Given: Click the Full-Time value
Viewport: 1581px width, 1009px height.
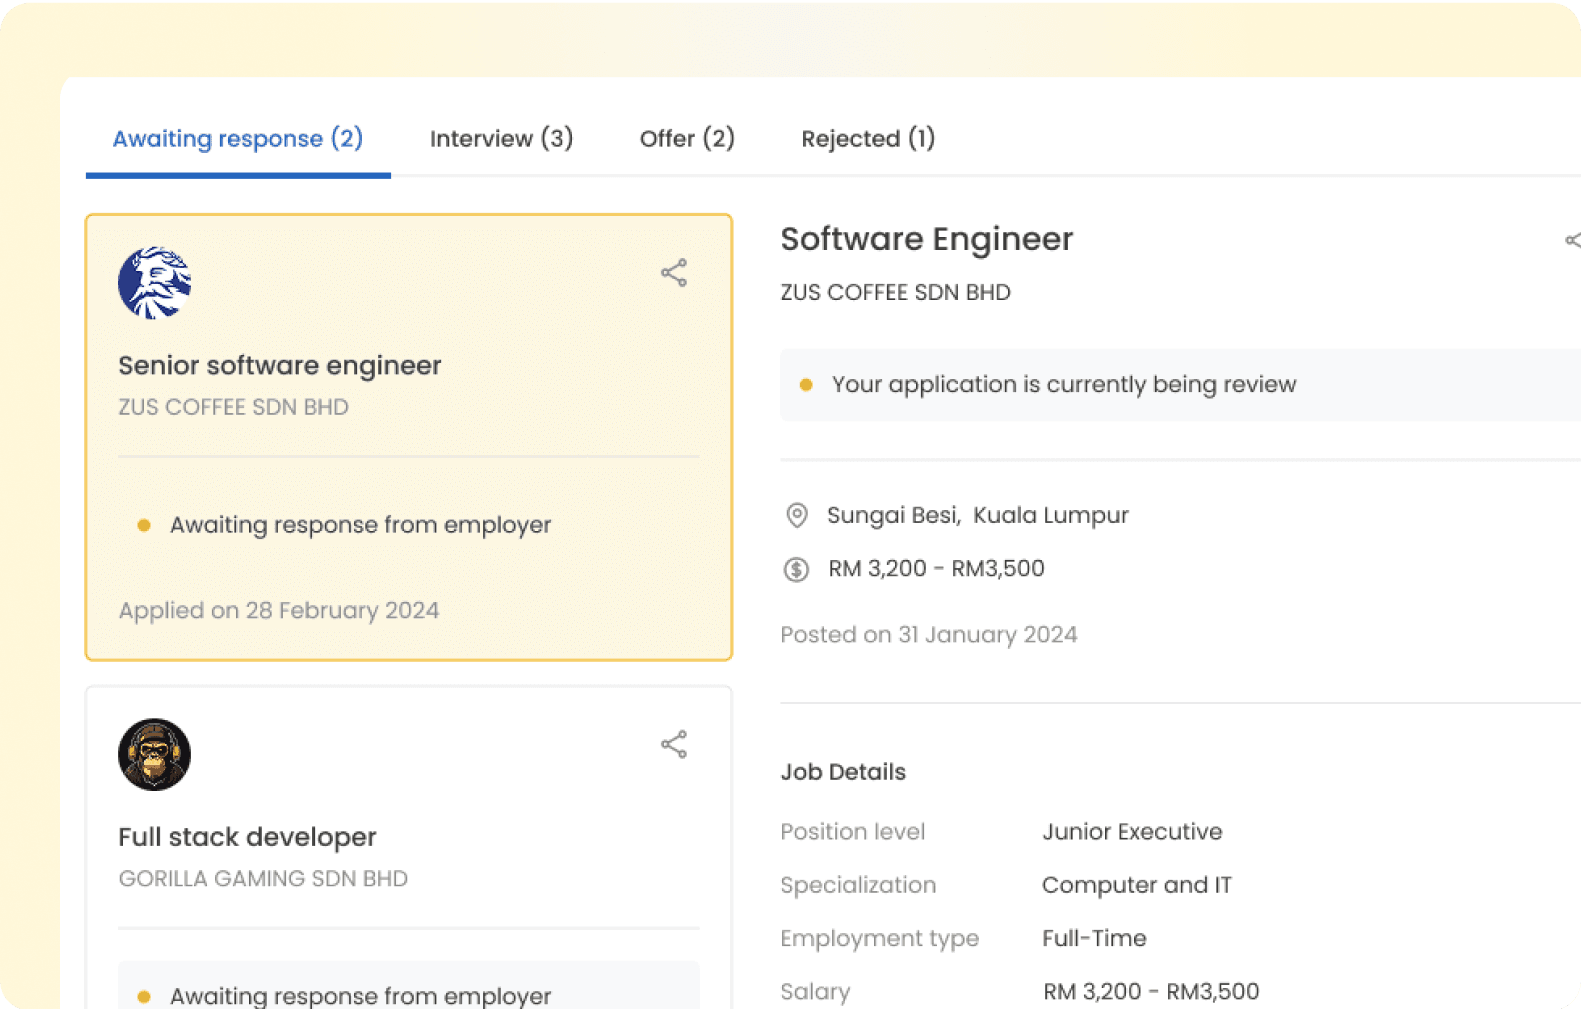Looking at the screenshot, I should (1094, 938).
